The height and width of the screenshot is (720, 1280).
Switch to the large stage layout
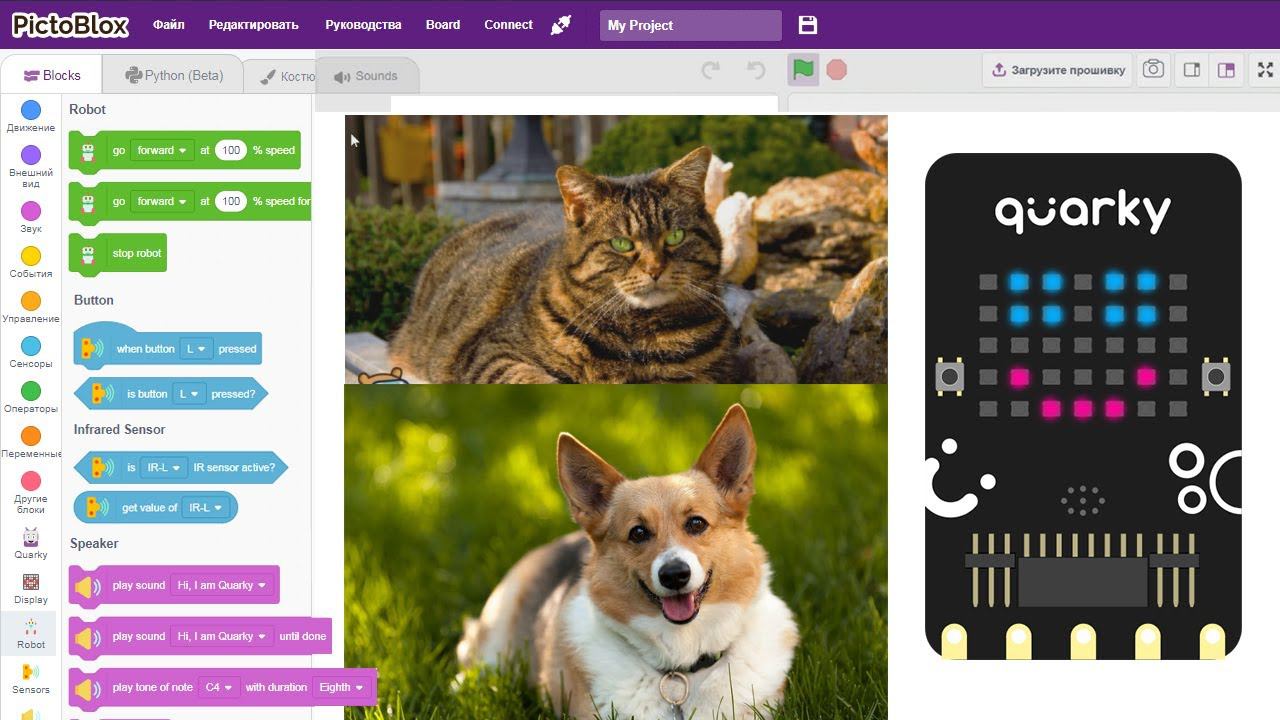click(1226, 70)
